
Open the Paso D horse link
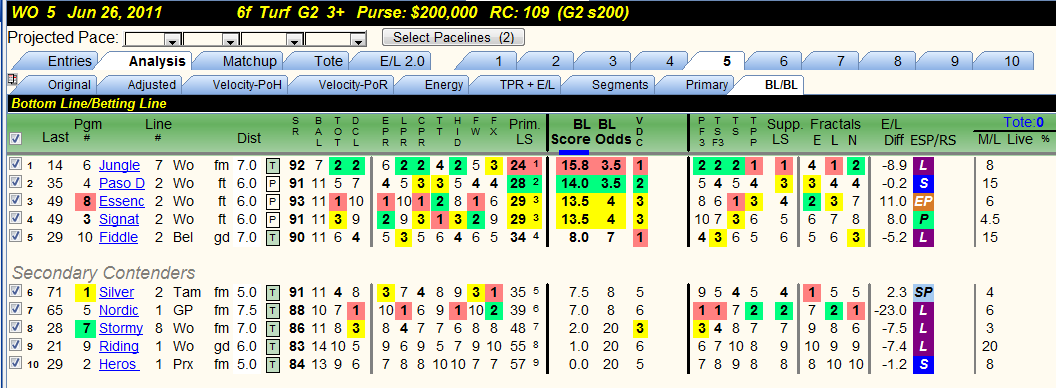point(122,183)
